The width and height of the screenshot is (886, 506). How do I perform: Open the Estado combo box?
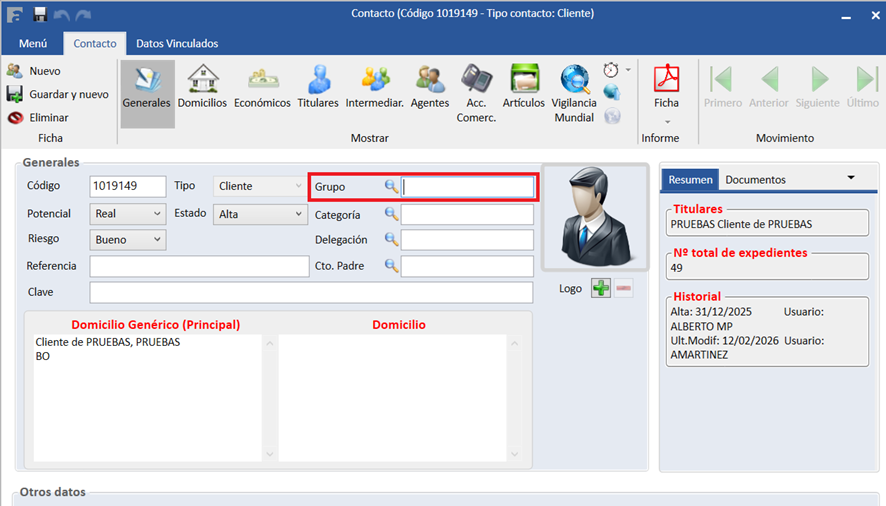coord(298,213)
